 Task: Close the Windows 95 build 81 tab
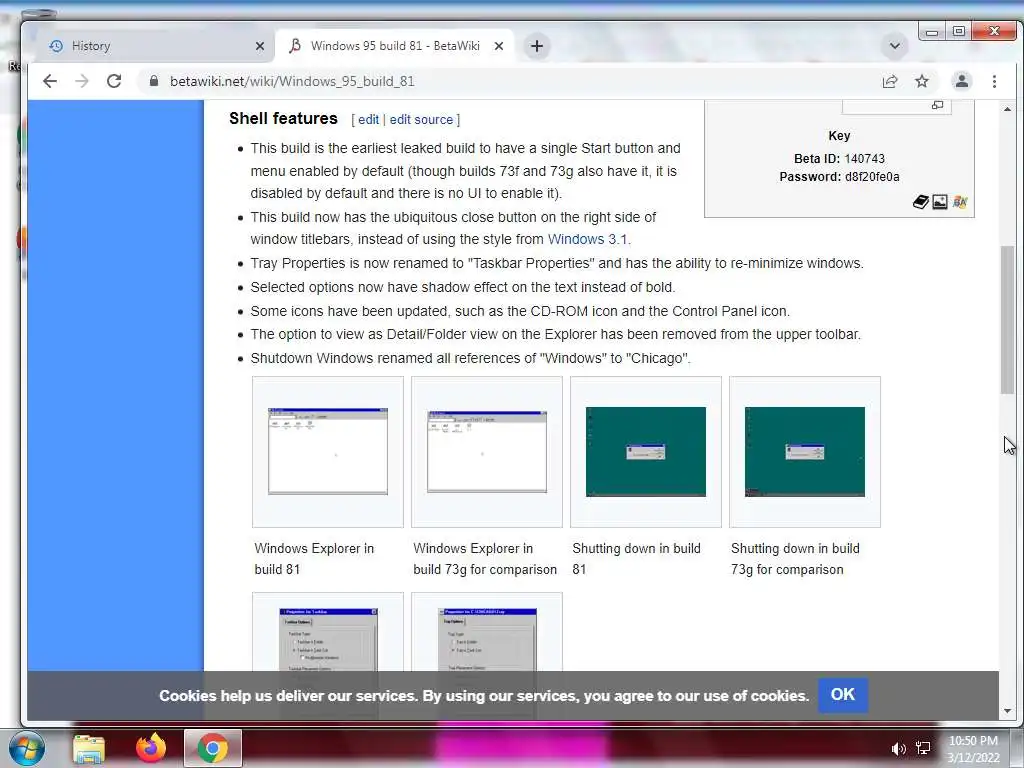coord(499,46)
